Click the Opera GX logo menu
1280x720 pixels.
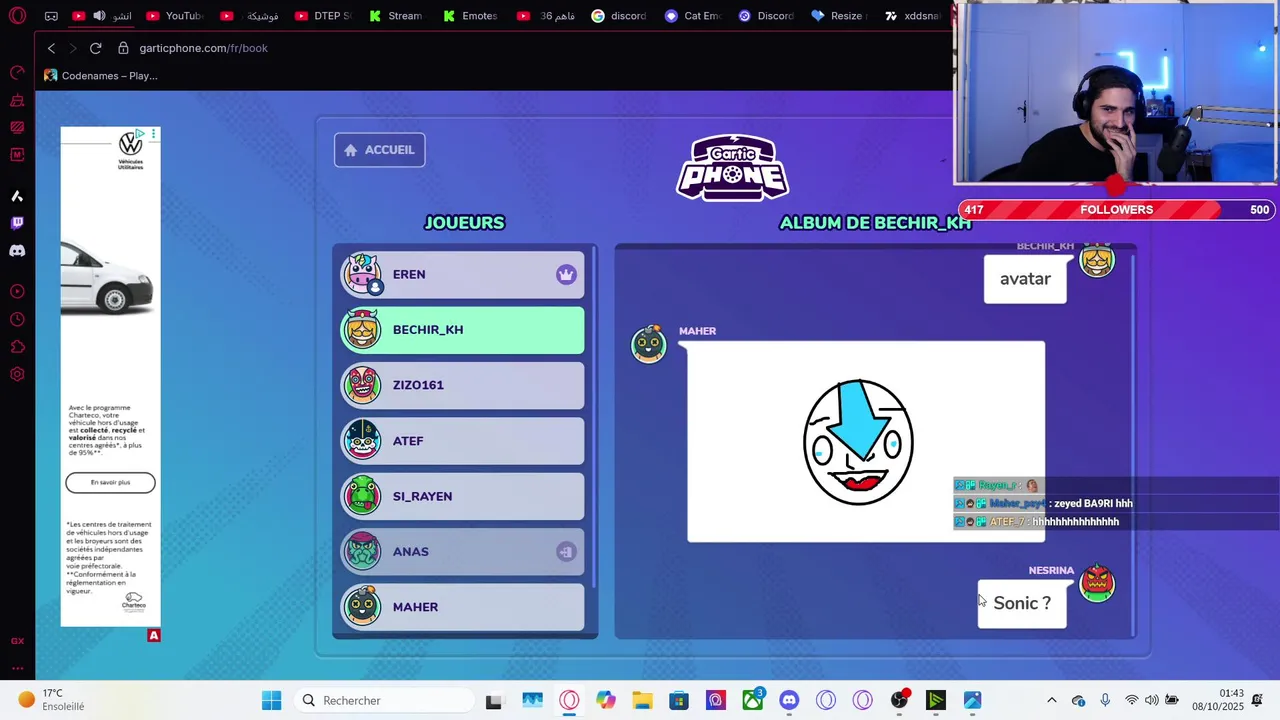click(17, 16)
